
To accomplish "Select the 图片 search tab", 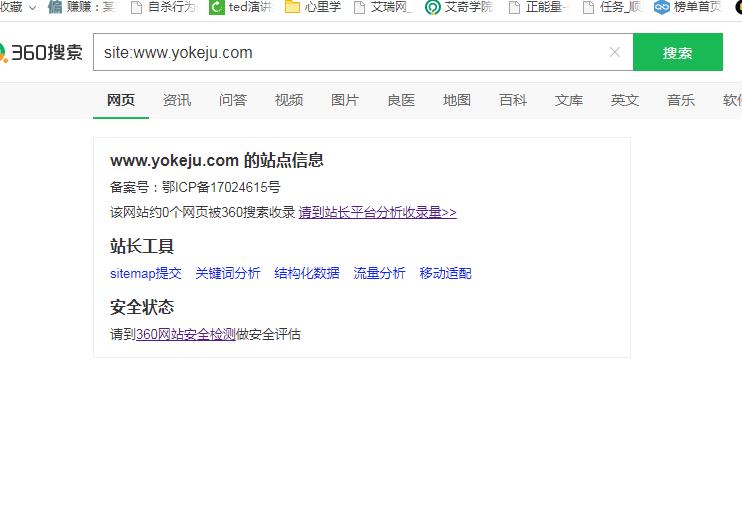I will point(345,100).
